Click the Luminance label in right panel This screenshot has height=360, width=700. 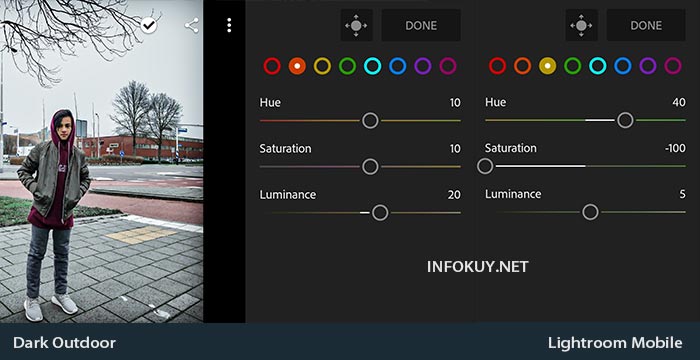click(513, 194)
